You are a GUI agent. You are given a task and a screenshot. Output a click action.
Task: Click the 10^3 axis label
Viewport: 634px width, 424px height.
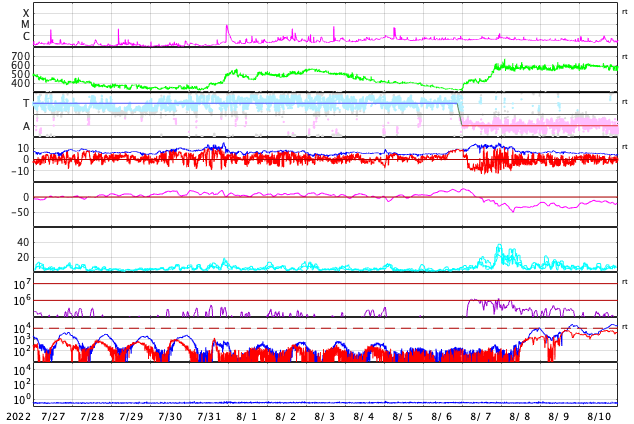(22, 340)
